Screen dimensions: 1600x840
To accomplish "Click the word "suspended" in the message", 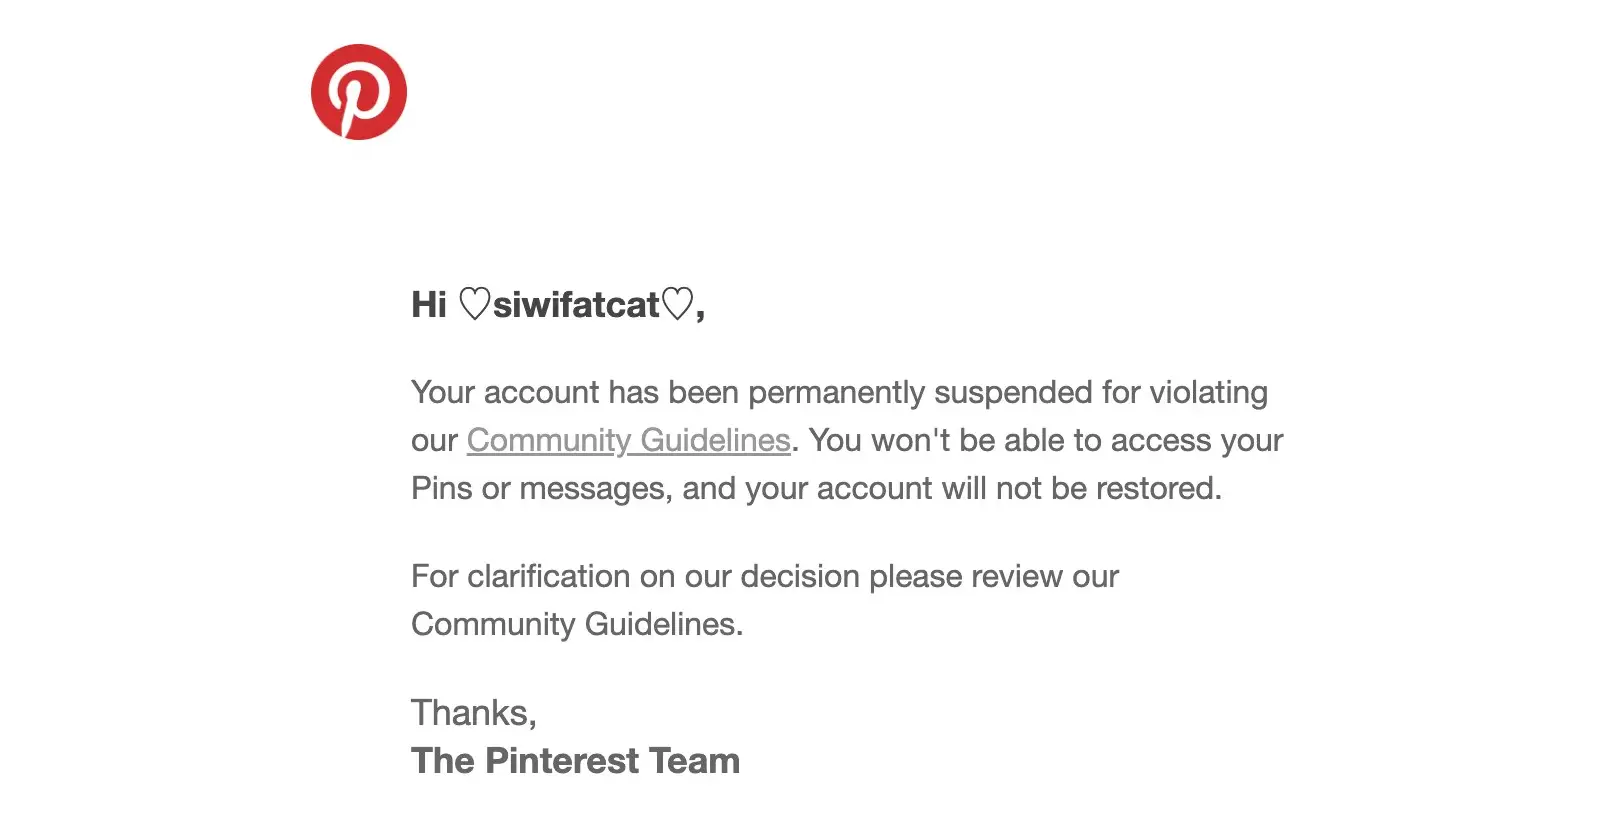I will click(1013, 393).
